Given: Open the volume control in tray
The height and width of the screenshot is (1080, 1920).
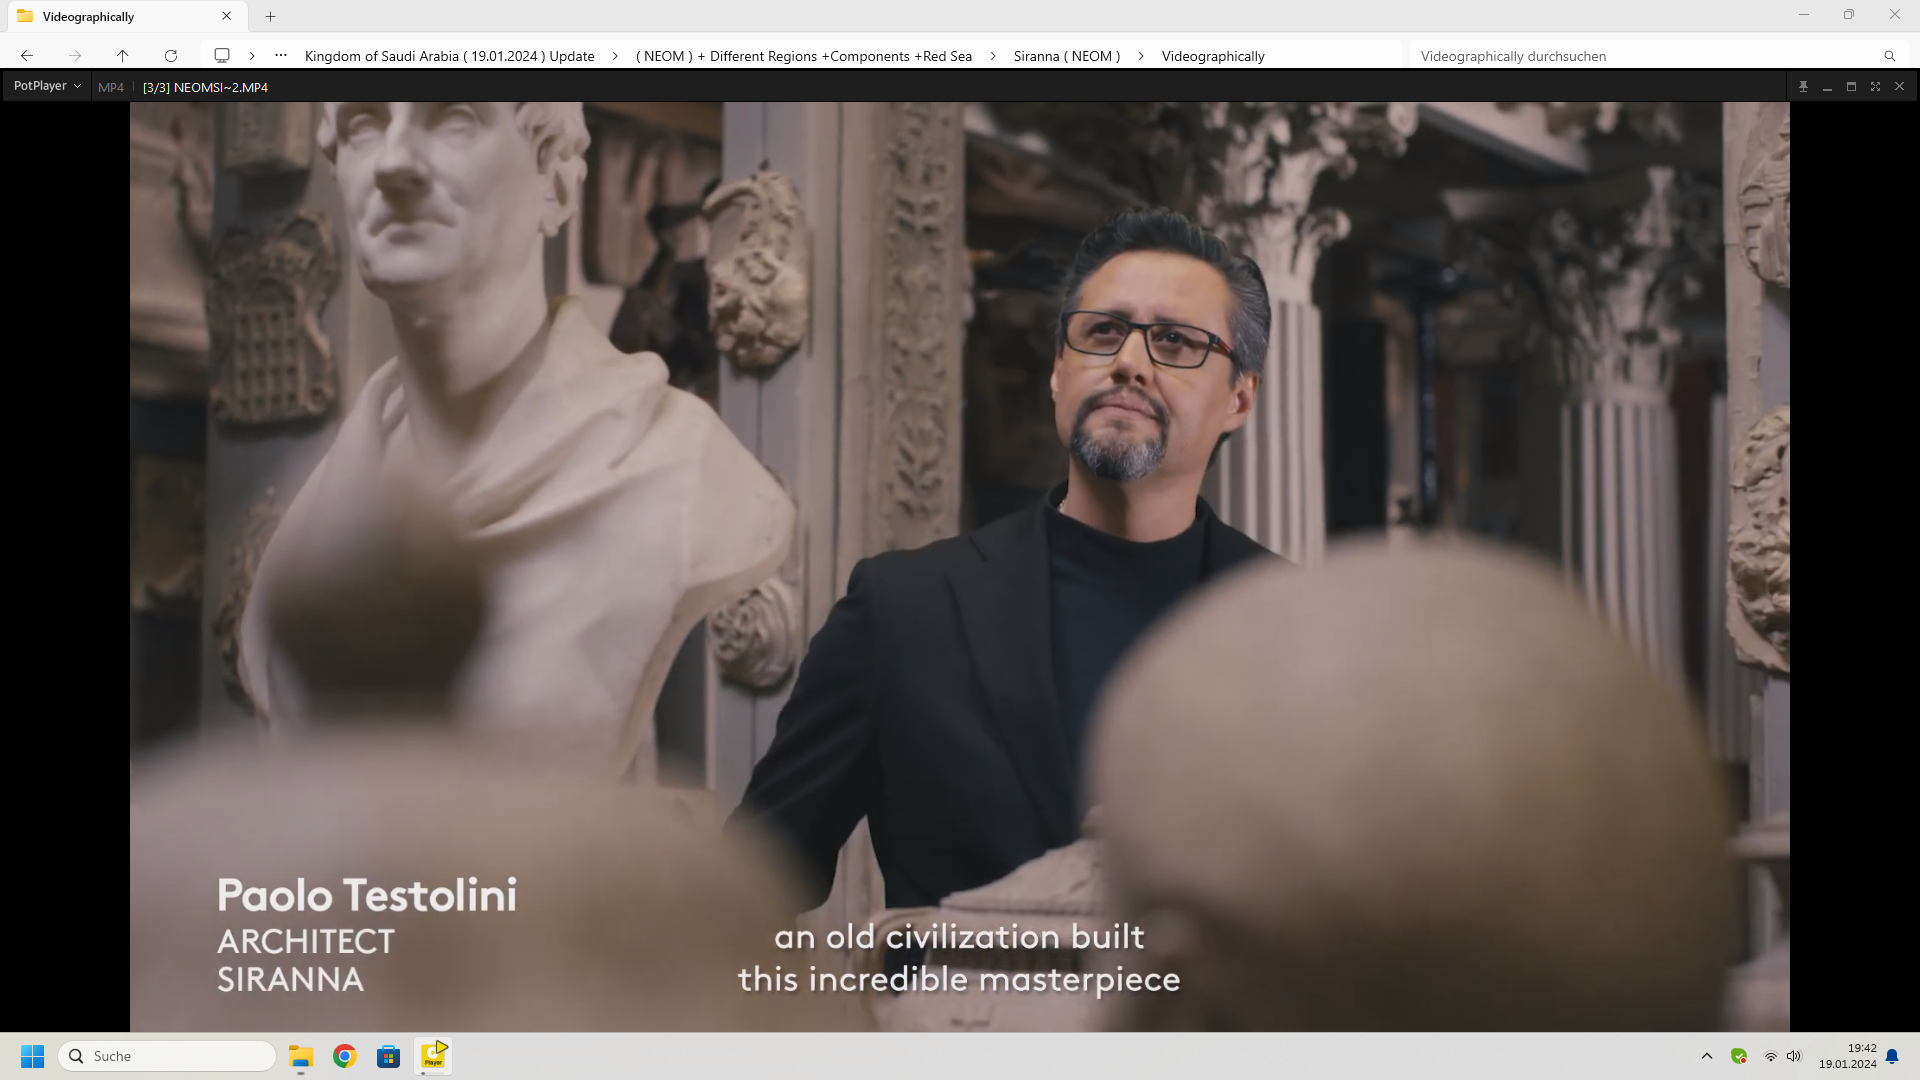Looking at the screenshot, I should 1794,1056.
